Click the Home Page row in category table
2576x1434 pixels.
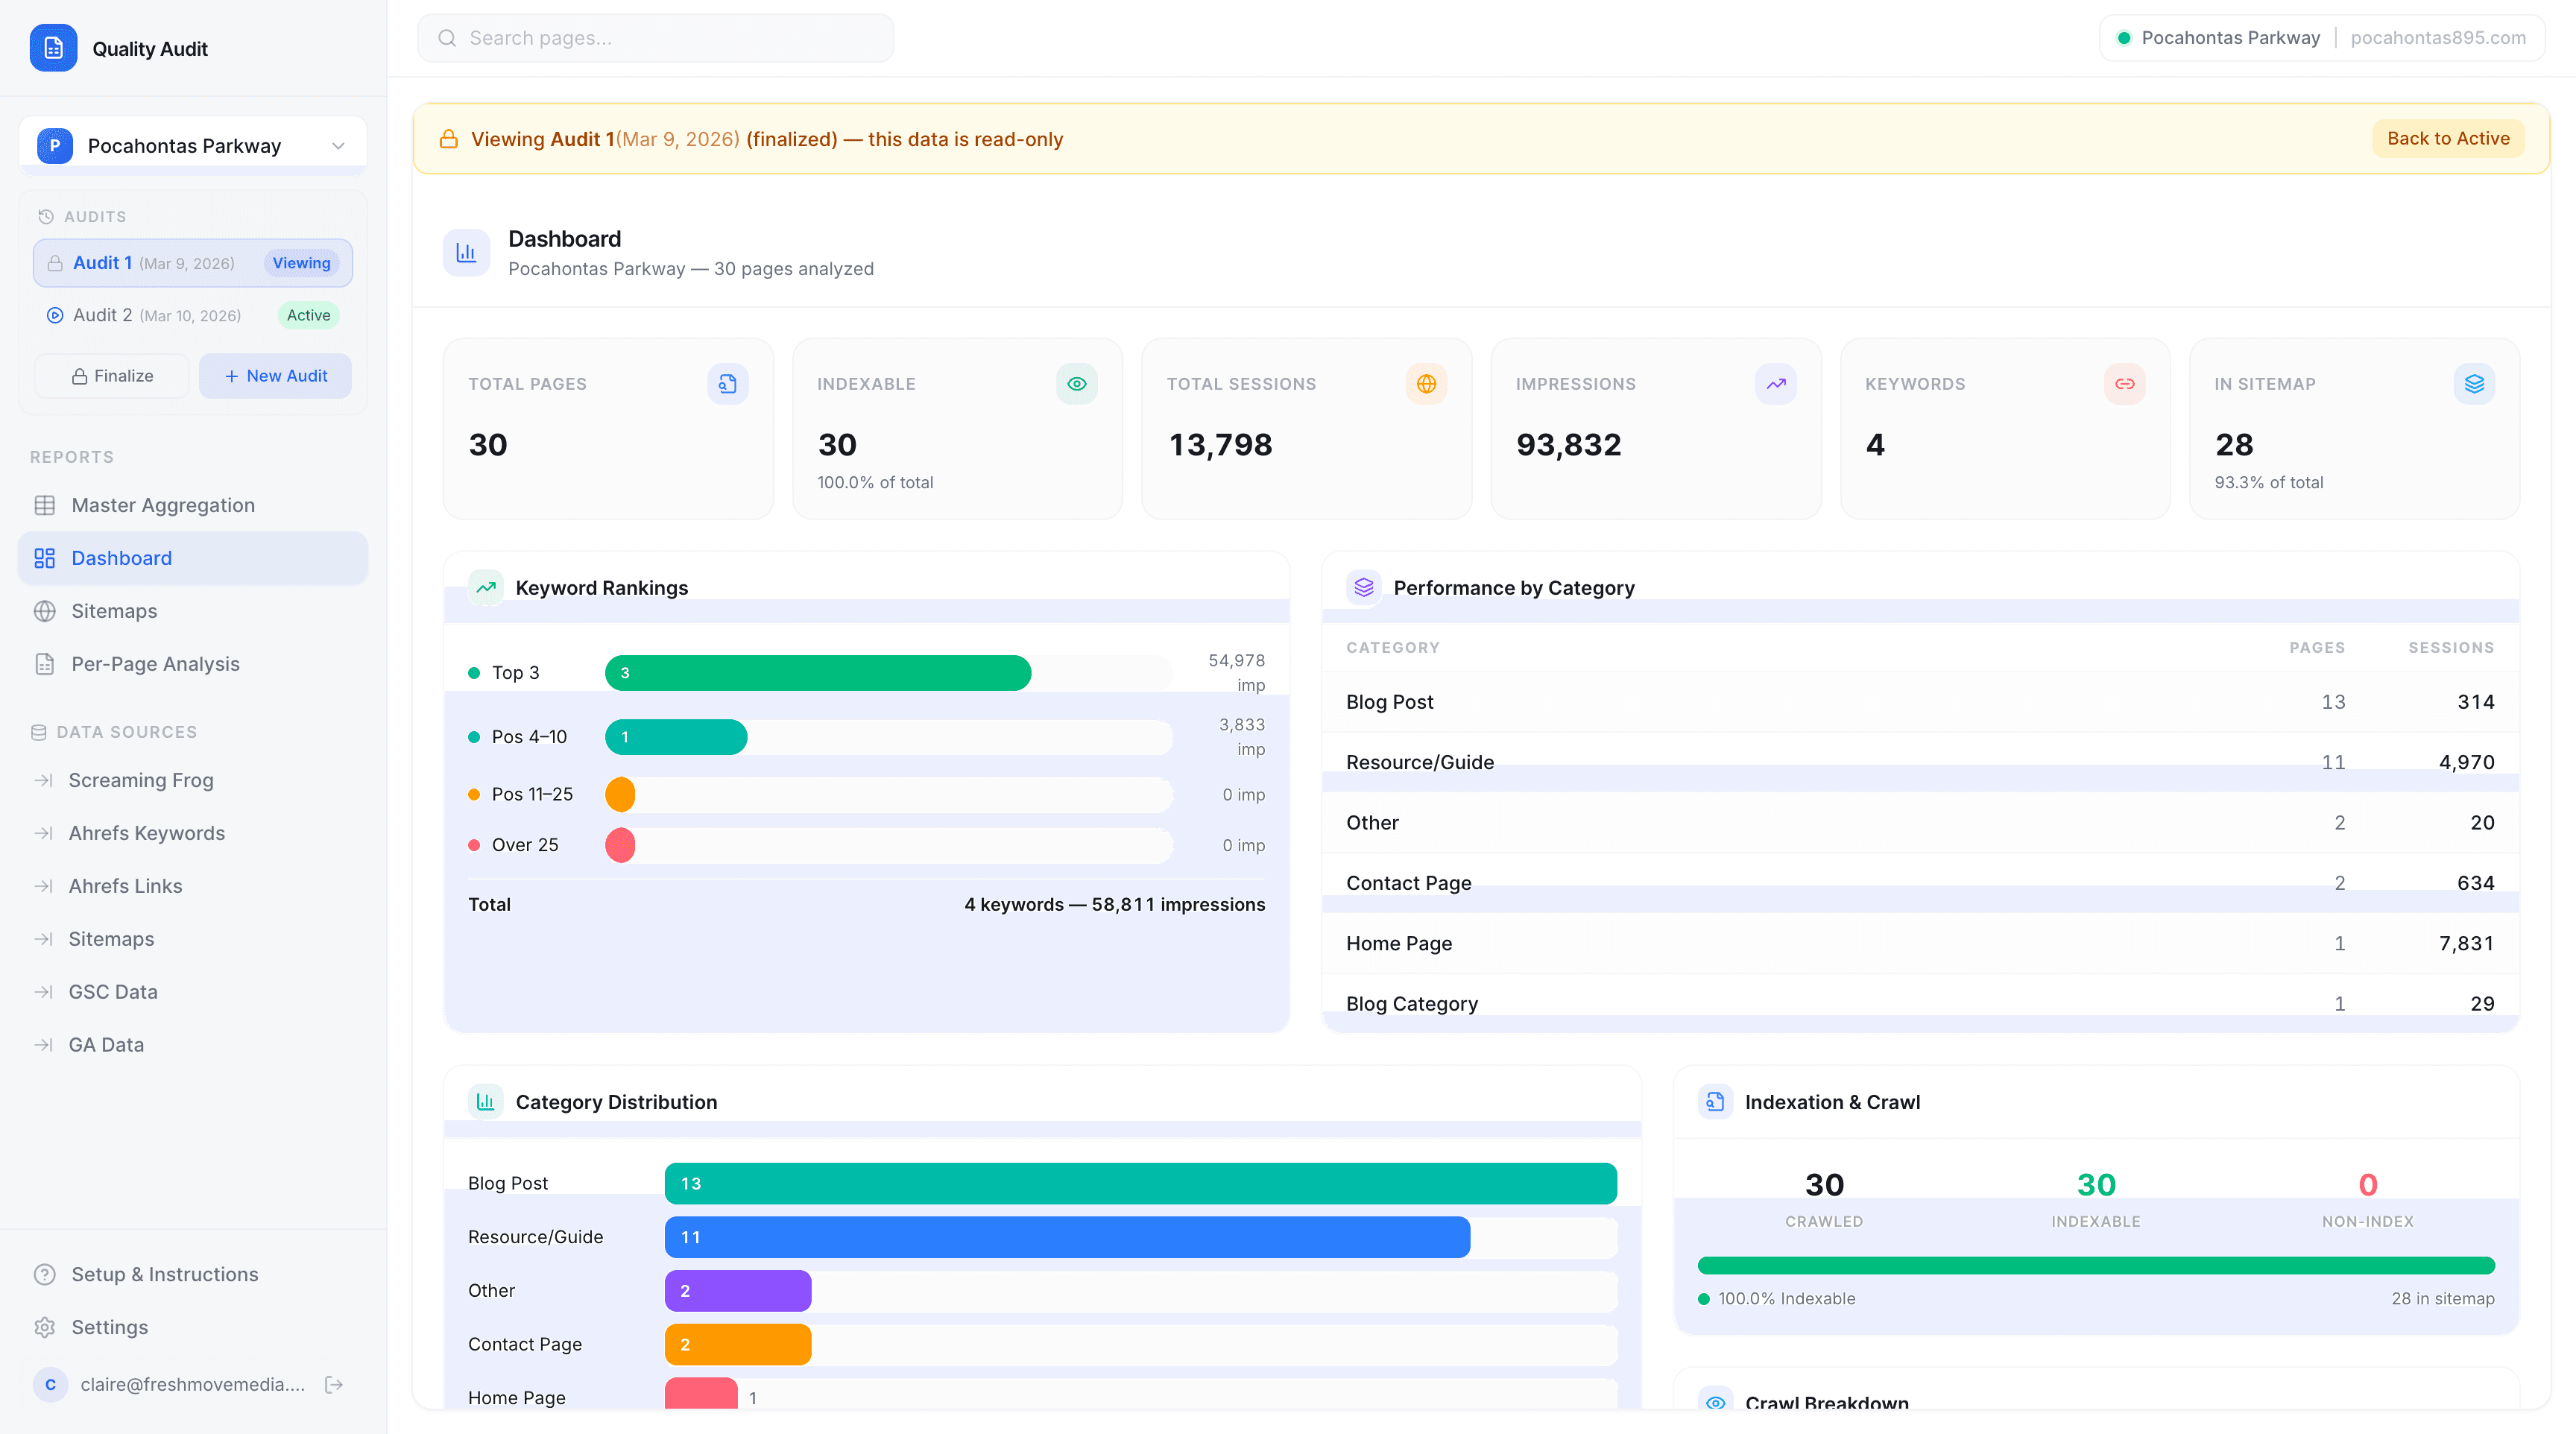(1920, 943)
